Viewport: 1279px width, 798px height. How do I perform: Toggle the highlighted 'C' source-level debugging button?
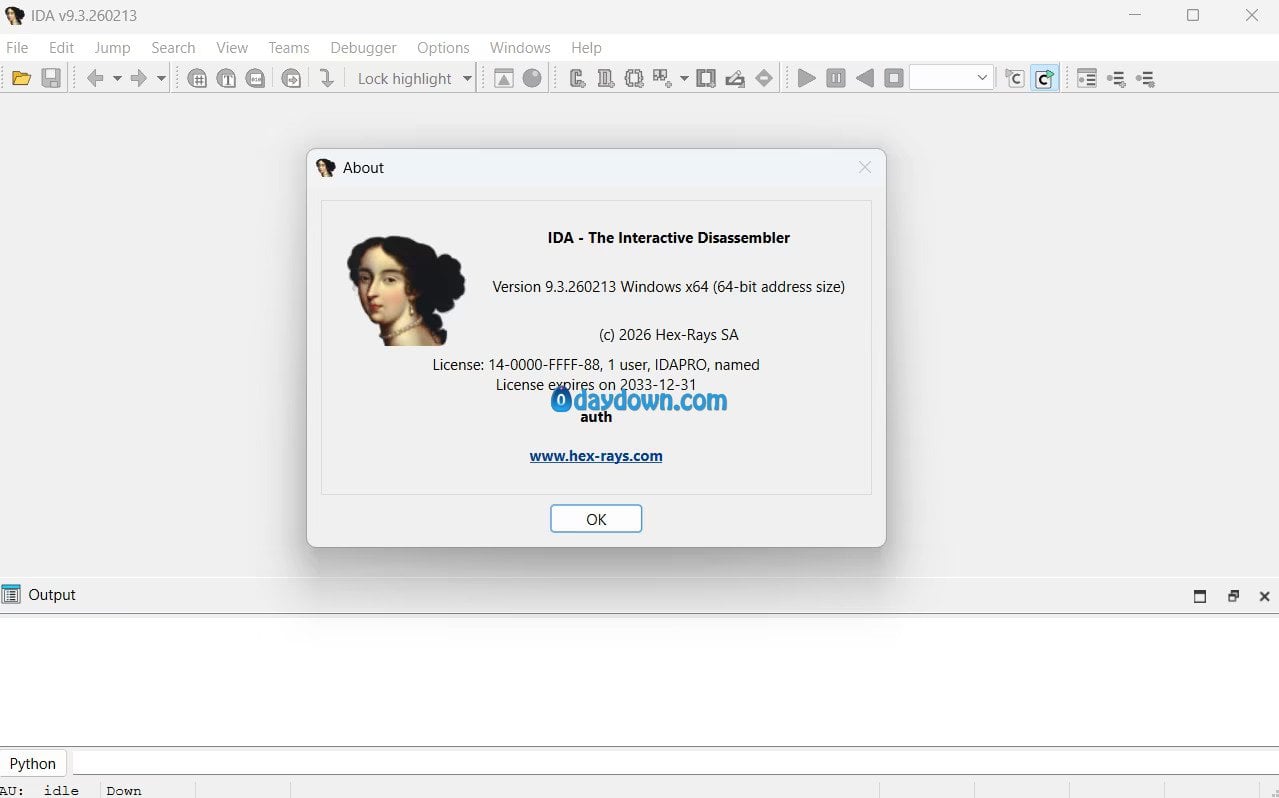pos(1044,78)
